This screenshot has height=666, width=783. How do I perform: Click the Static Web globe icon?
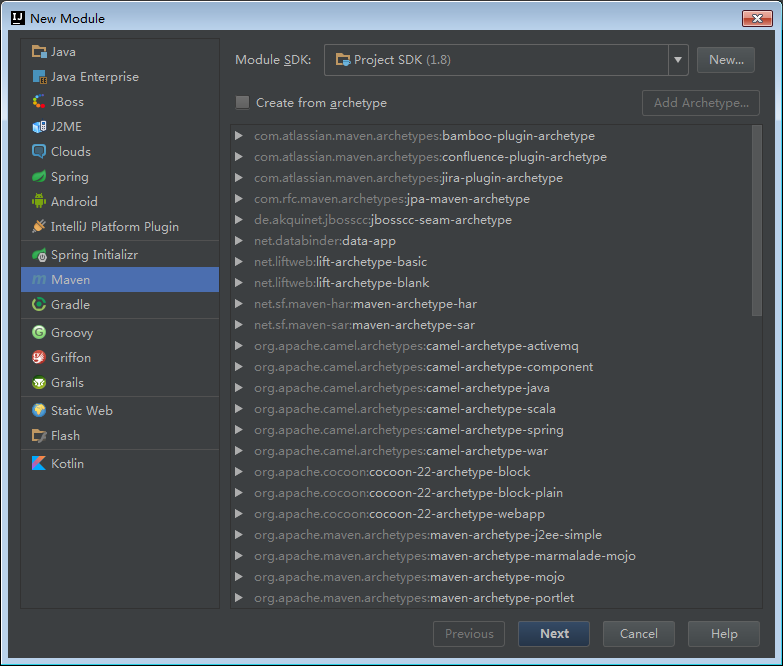(39, 410)
